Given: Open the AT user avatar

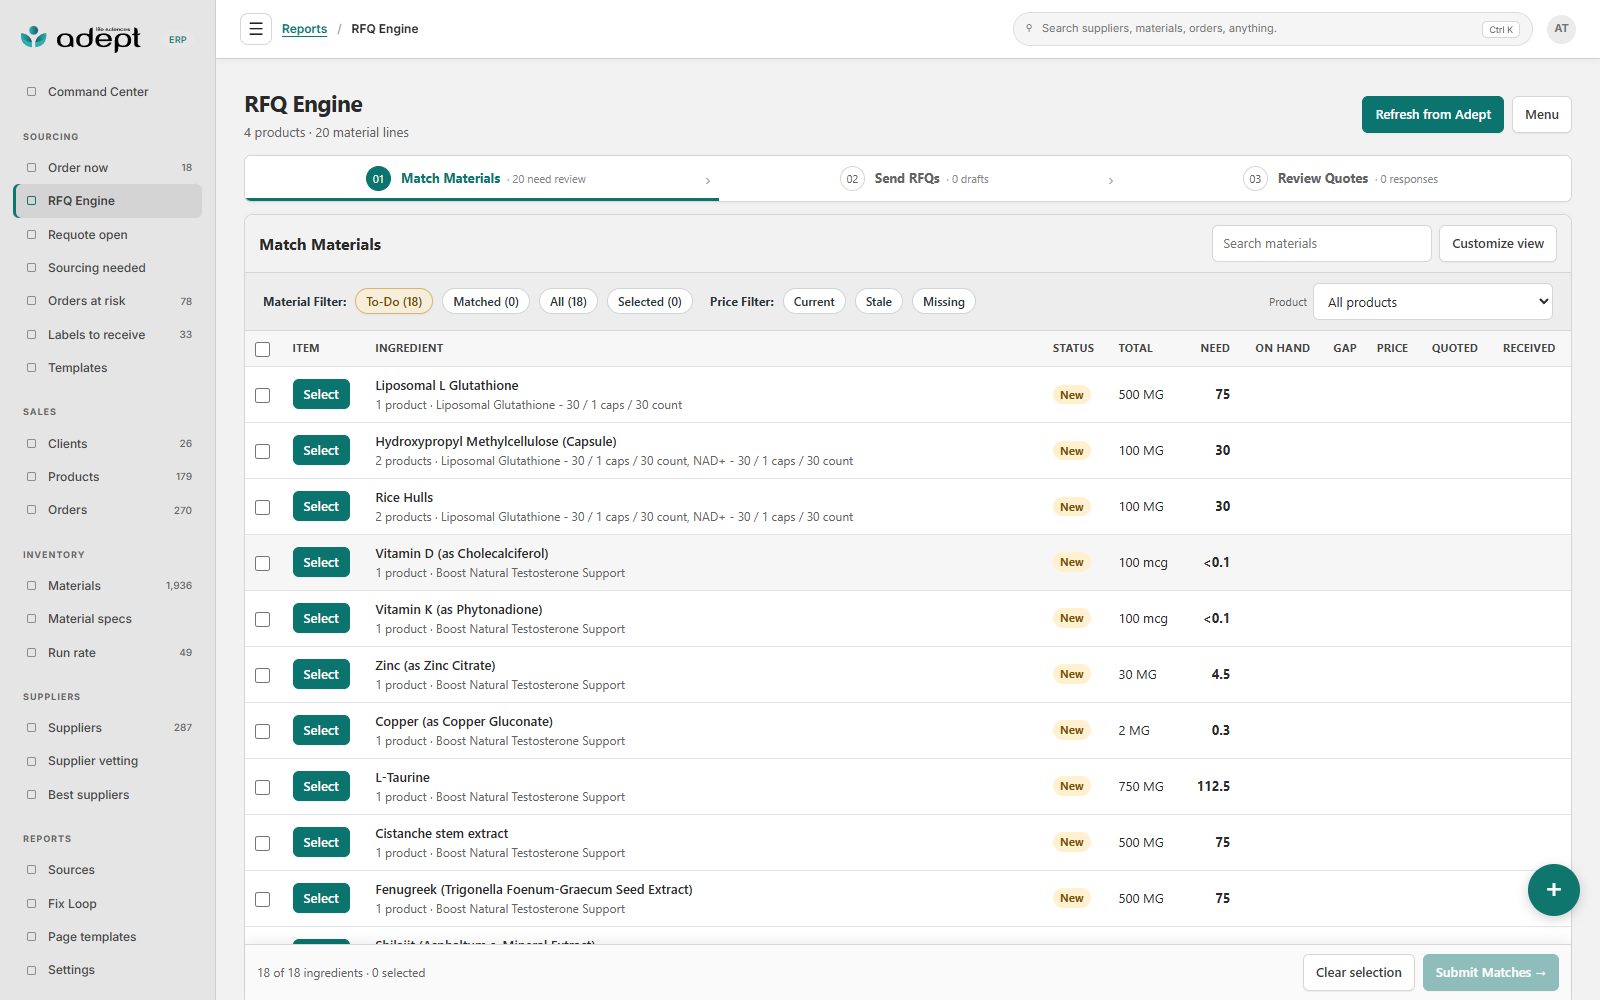Looking at the screenshot, I should point(1561,29).
